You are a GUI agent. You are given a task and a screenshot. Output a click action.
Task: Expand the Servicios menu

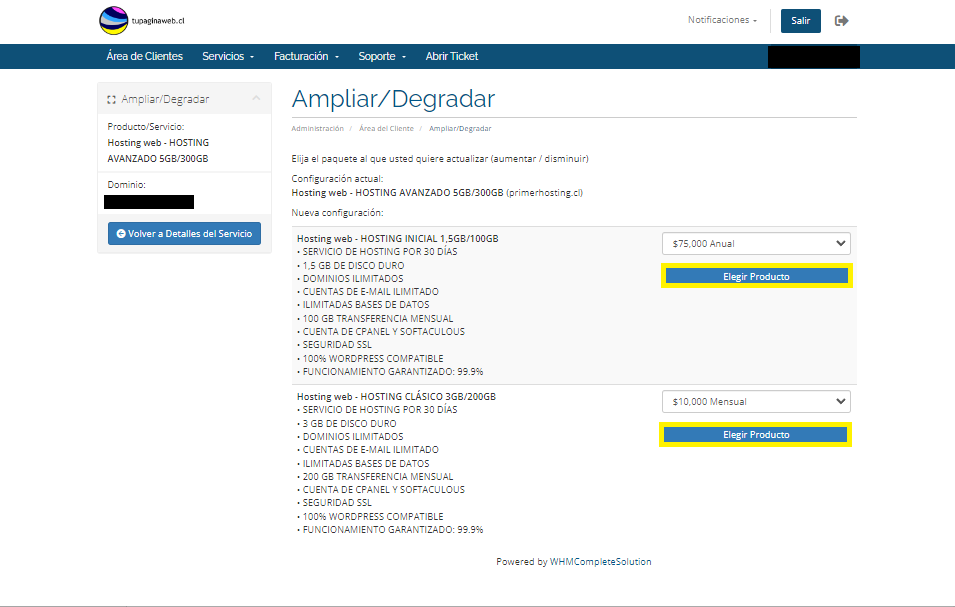pyautogui.click(x=228, y=56)
